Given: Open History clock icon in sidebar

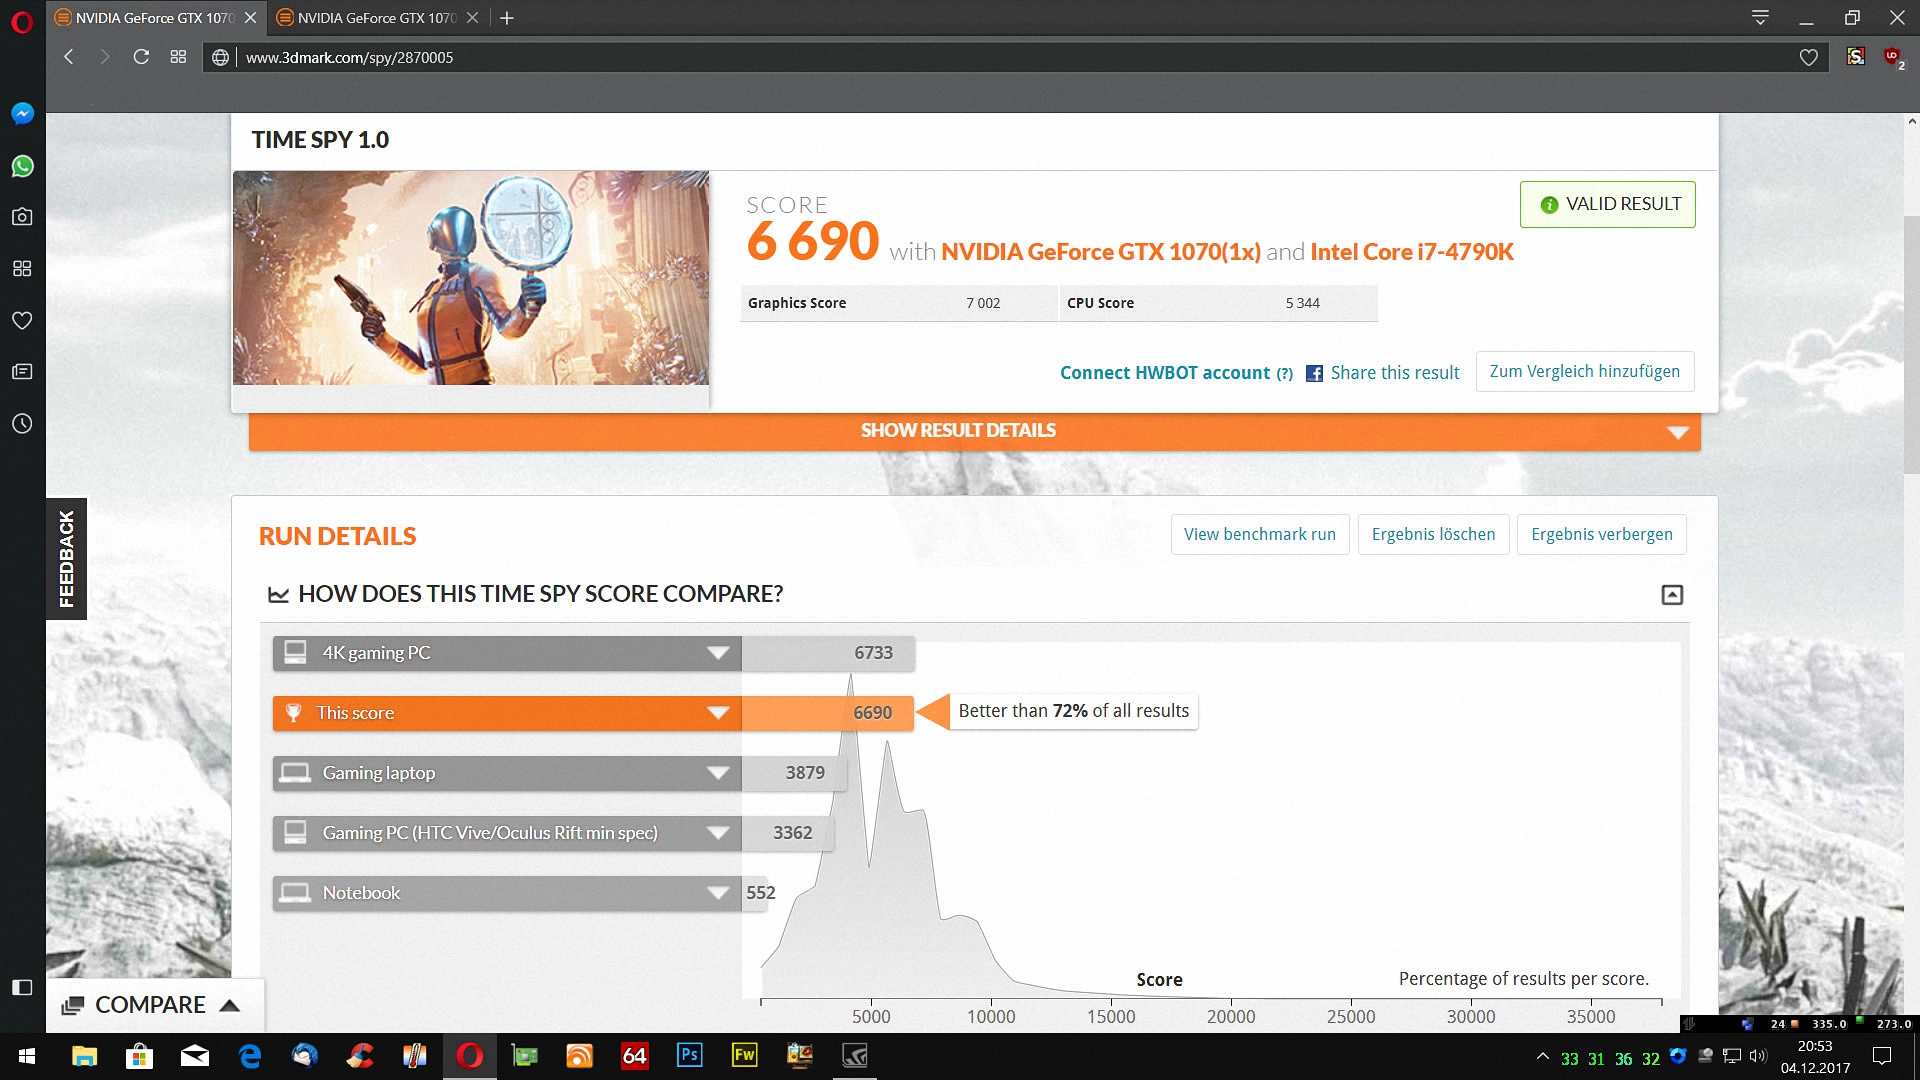Looking at the screenshot, I should point(22,424).
